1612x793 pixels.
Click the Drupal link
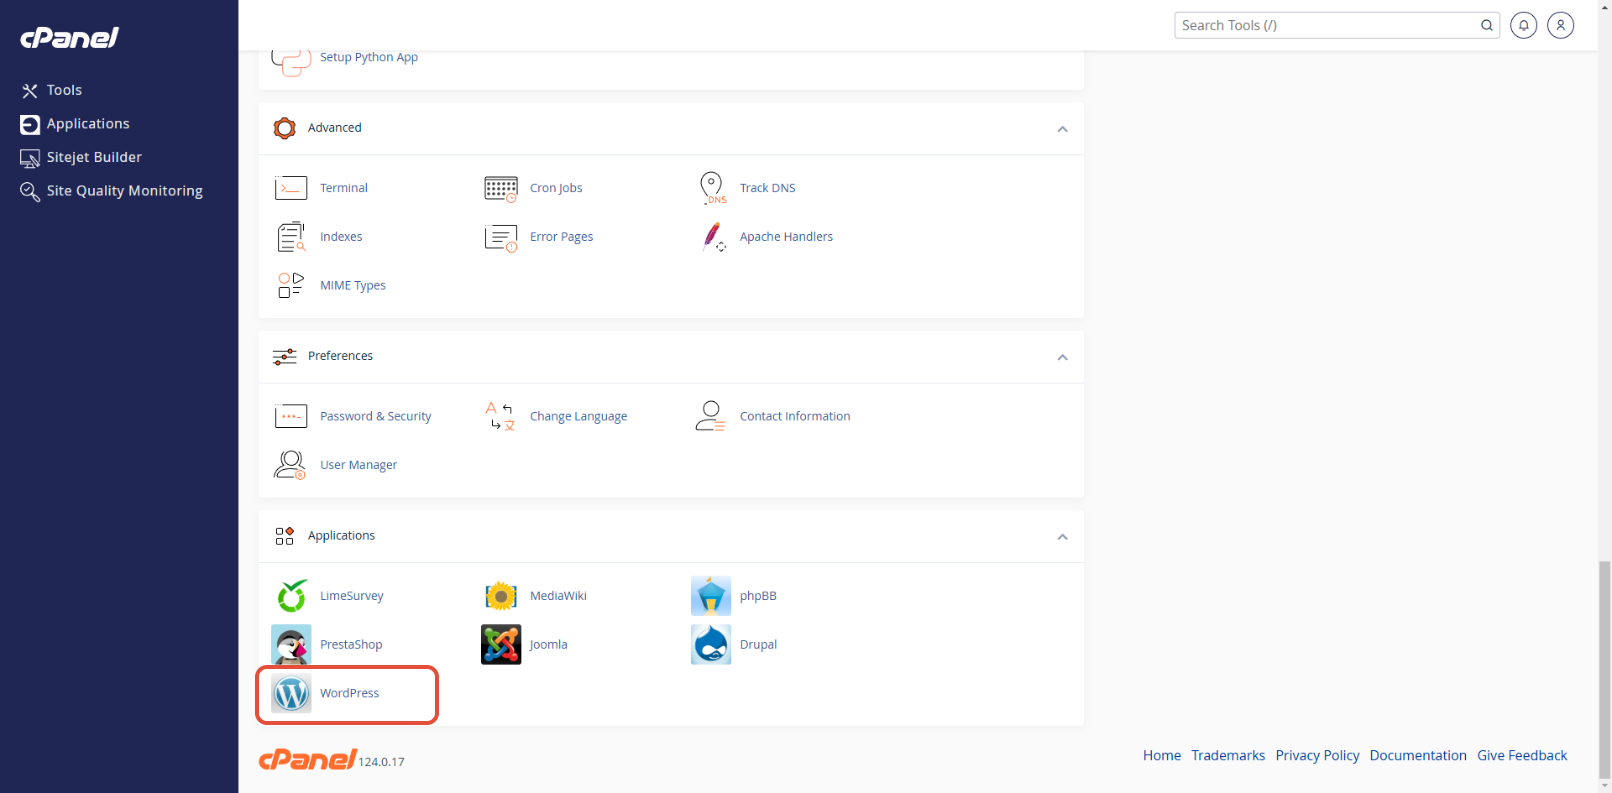pyautogui.click(x=758, y=645)
